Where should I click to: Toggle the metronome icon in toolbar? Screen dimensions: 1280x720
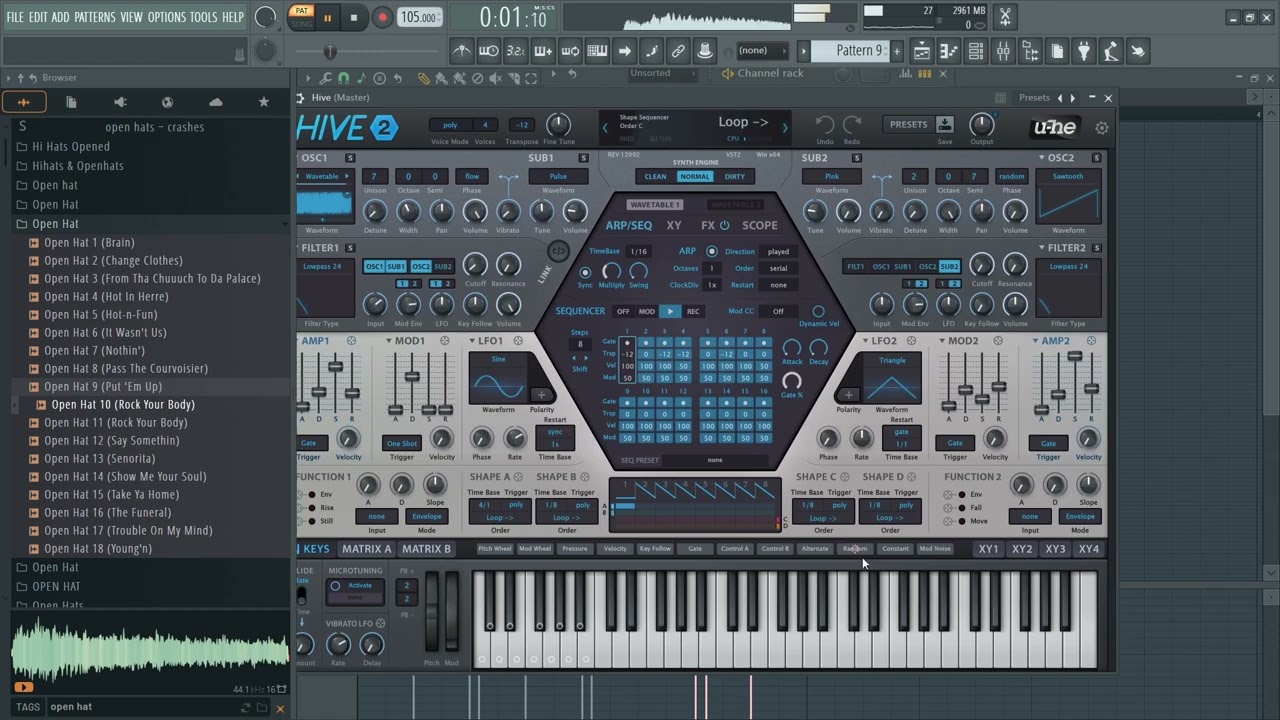click(x=462, y=51)
